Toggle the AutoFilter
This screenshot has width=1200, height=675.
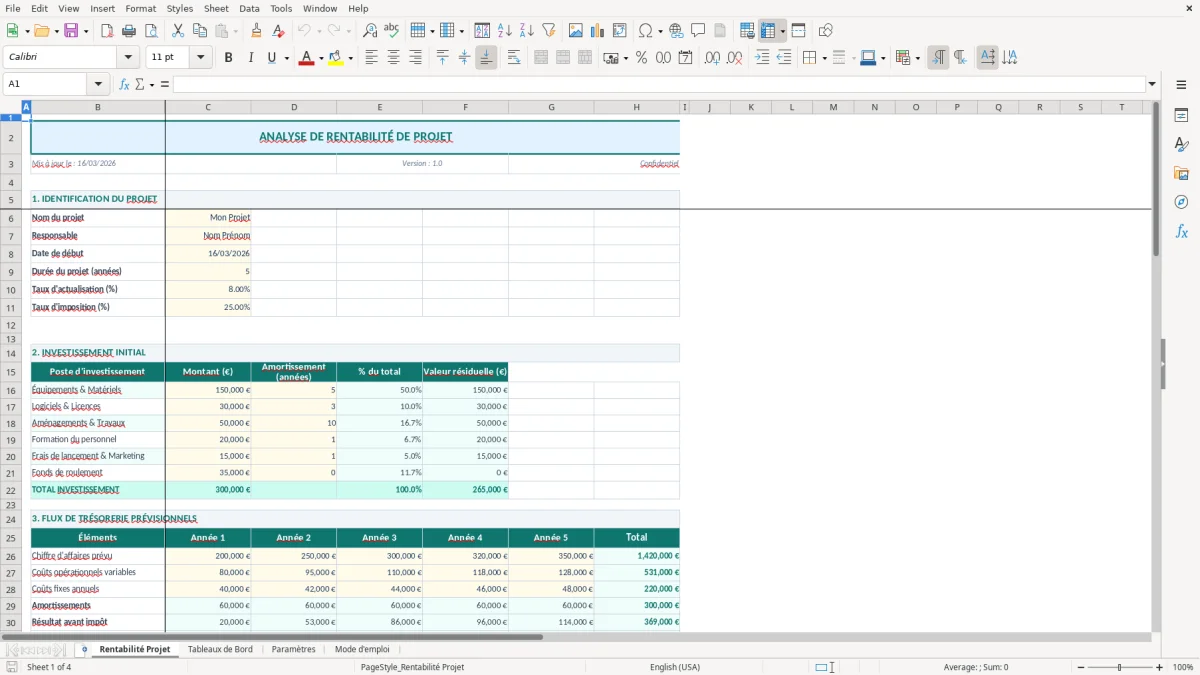click(x=549, y=31)
